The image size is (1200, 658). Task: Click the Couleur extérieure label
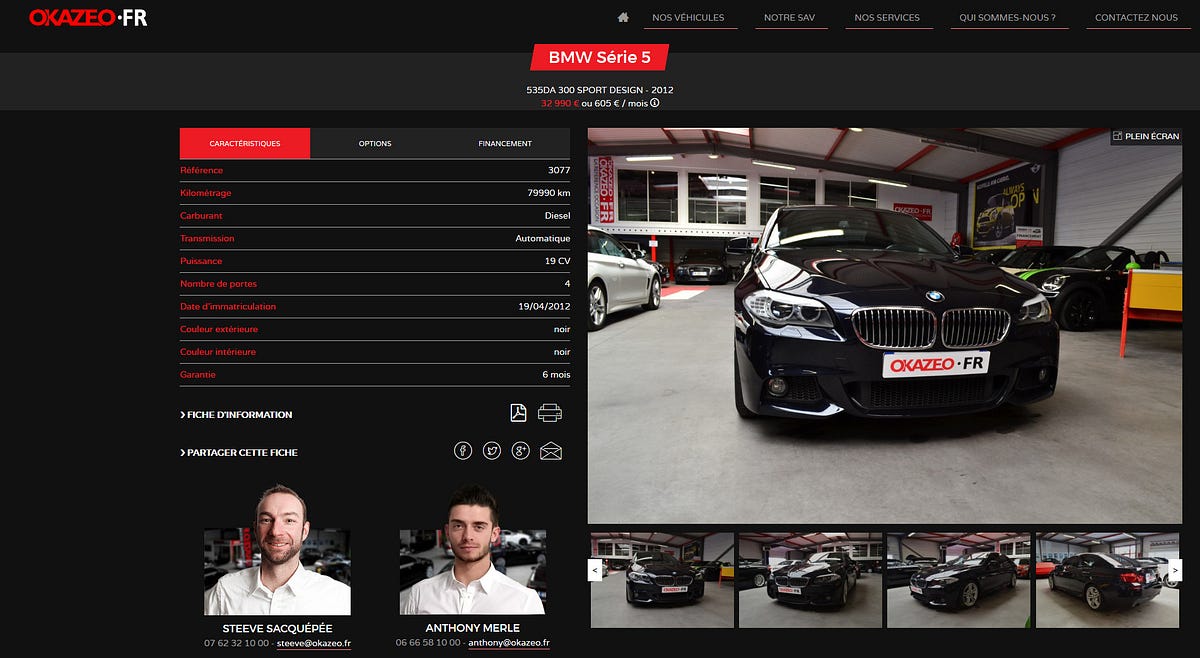pyautogui.click(x=219, y=329)
